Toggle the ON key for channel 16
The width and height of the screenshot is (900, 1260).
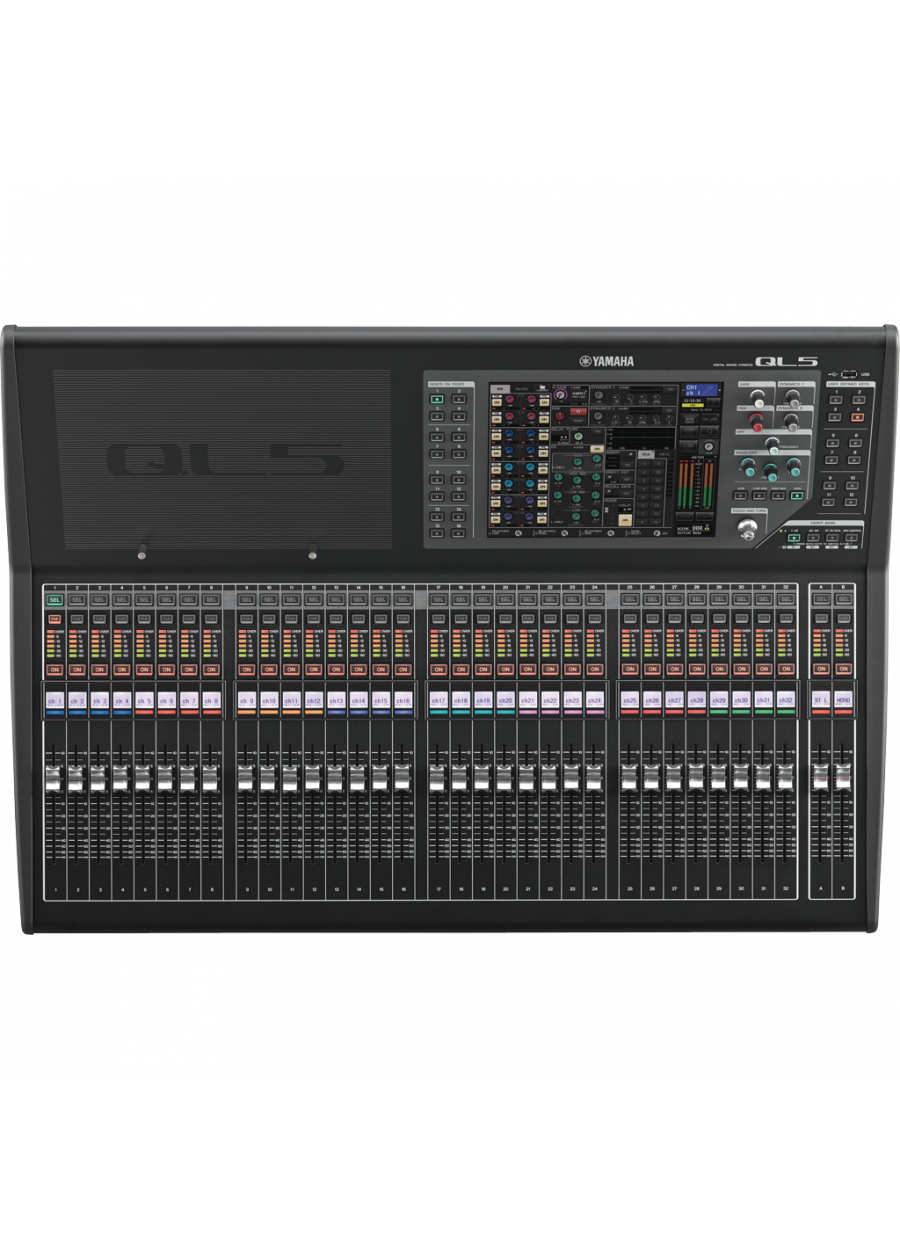(403, 668)
